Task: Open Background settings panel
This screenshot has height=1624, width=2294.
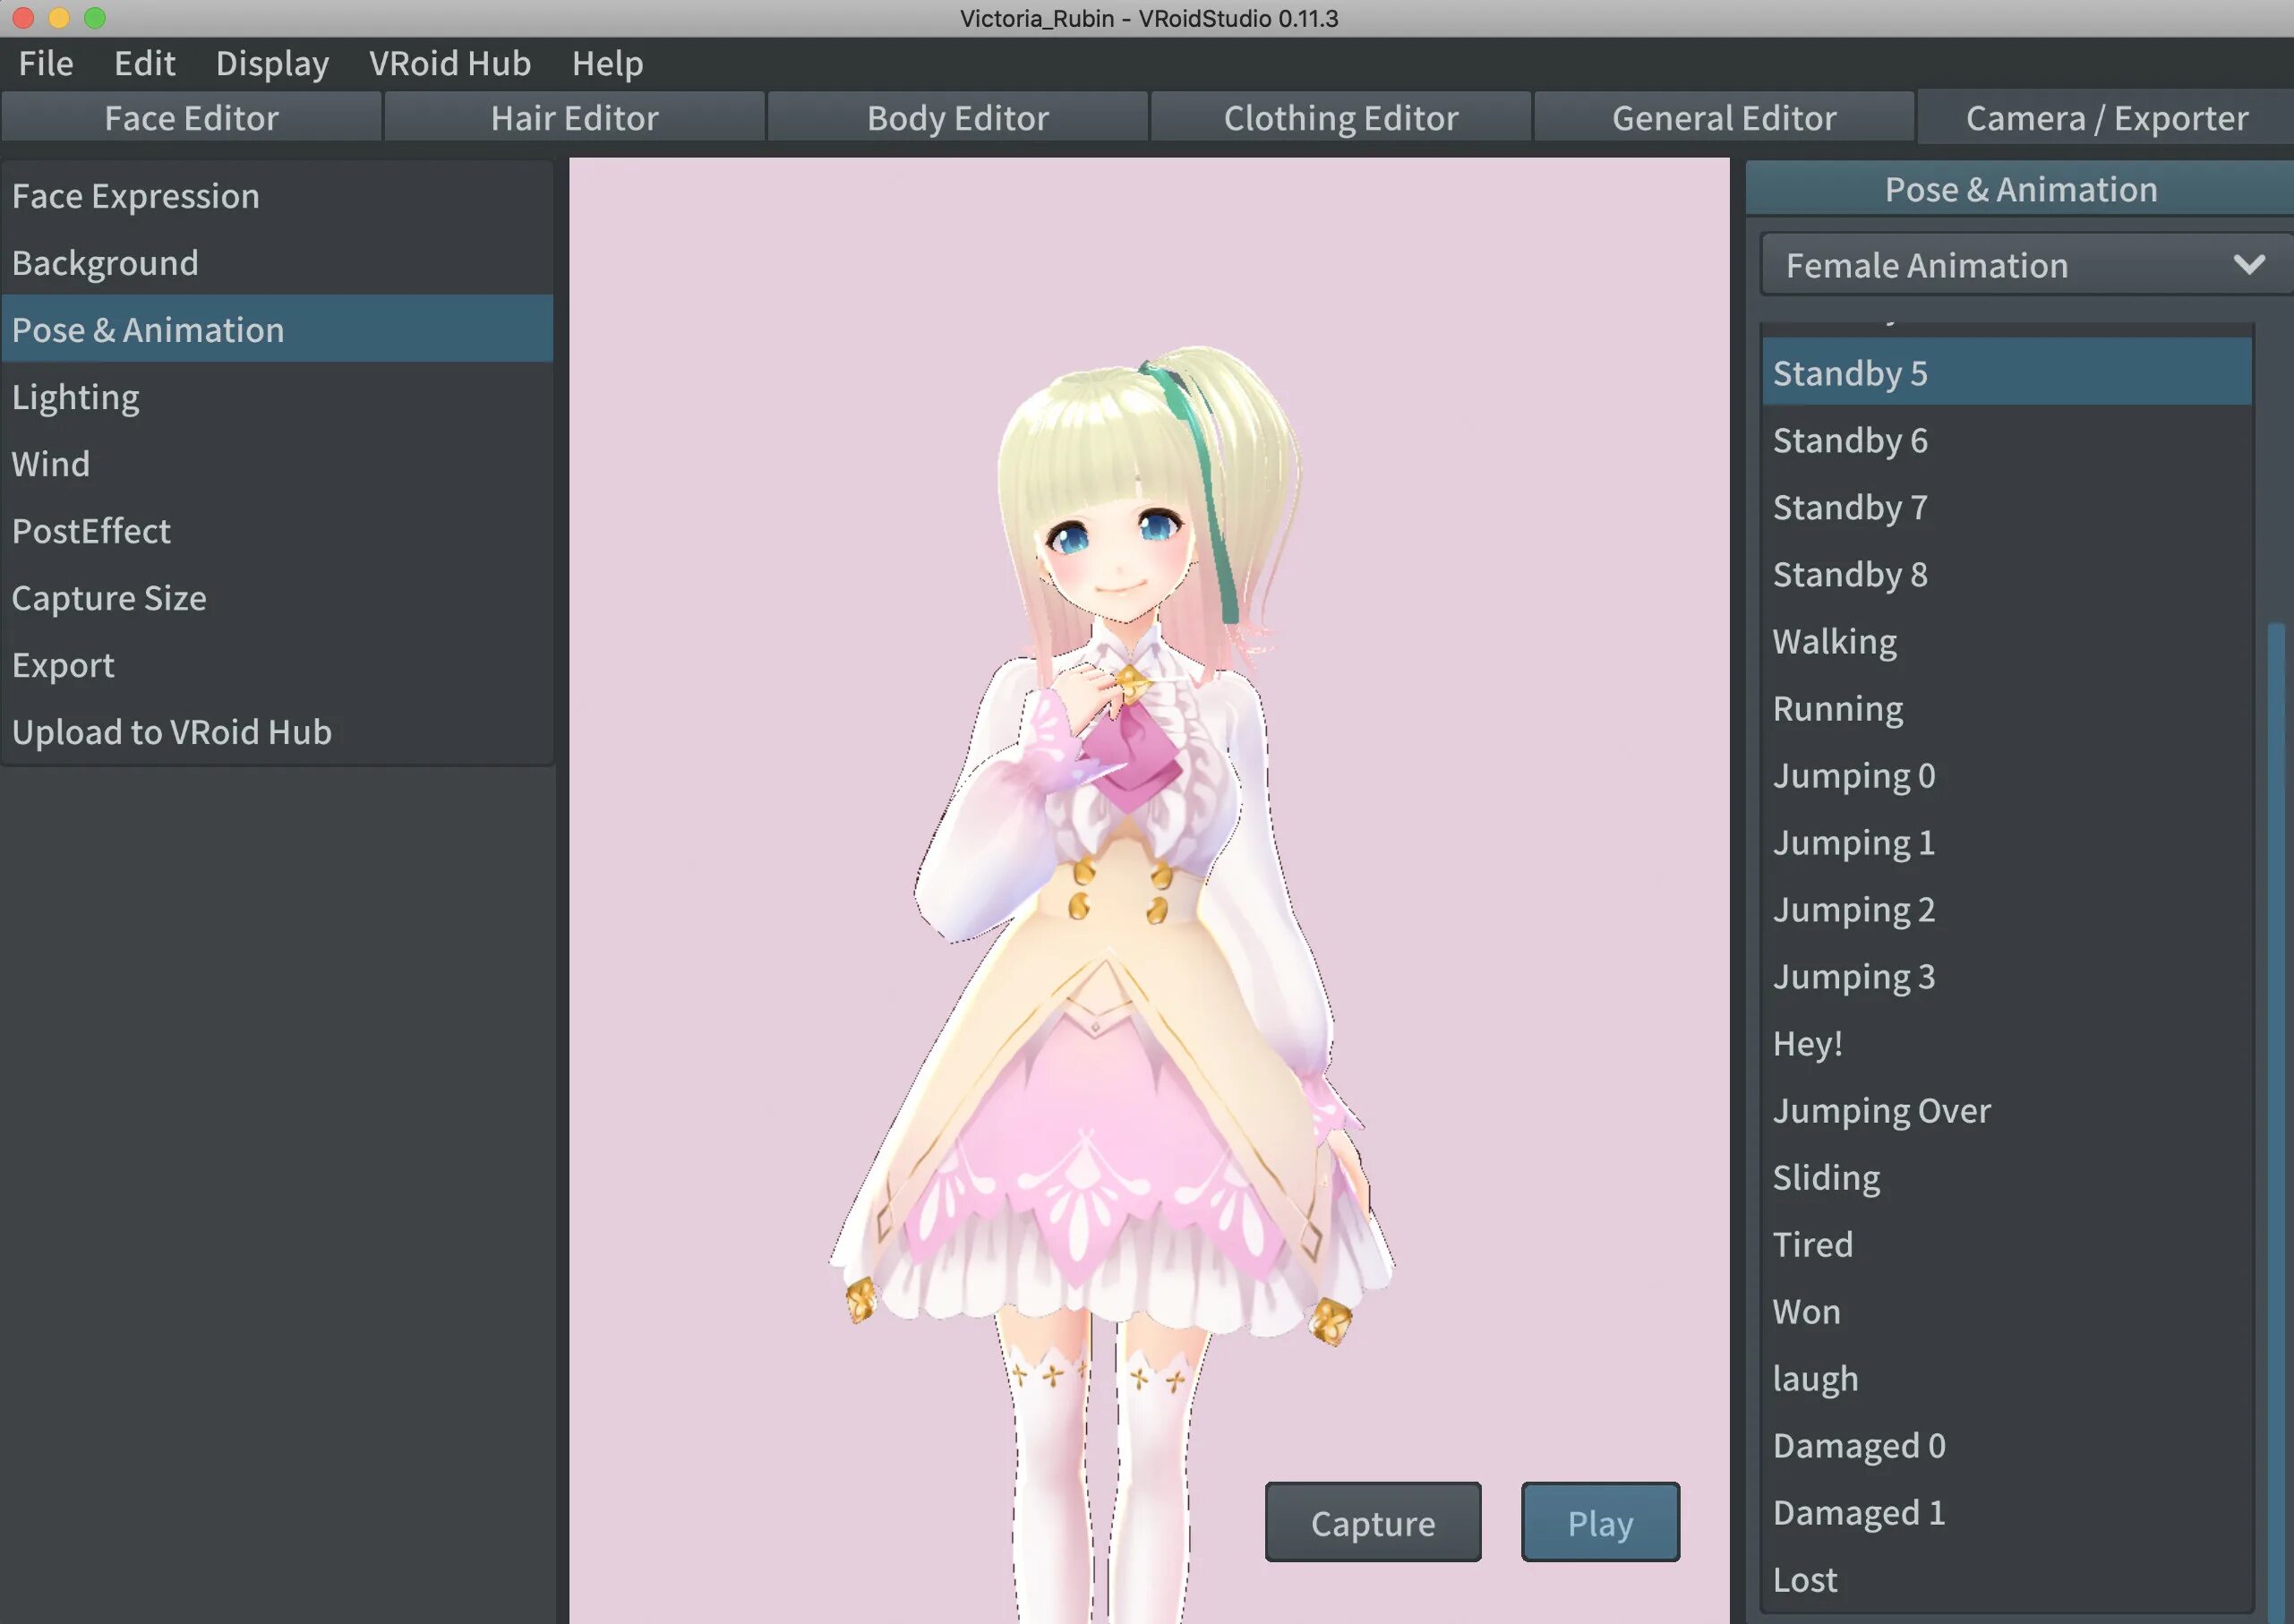Action: [x=106, y=262]
